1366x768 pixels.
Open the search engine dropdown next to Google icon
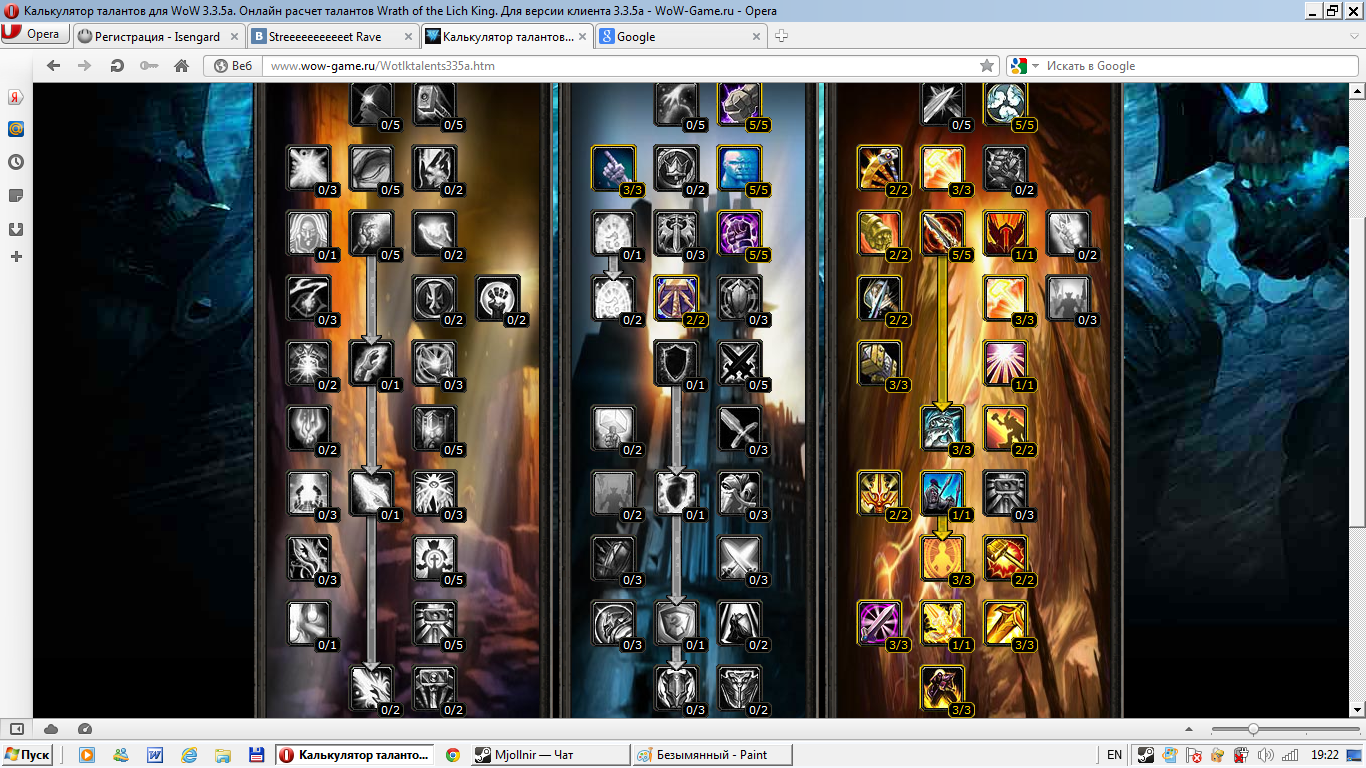click(x=1036, y=66)
